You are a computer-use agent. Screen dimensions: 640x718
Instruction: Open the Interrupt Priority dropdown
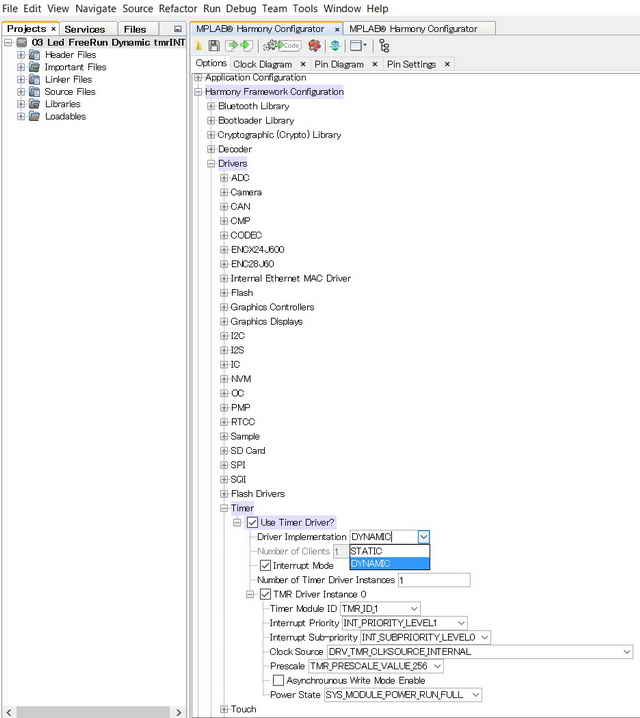coord(461,623)
